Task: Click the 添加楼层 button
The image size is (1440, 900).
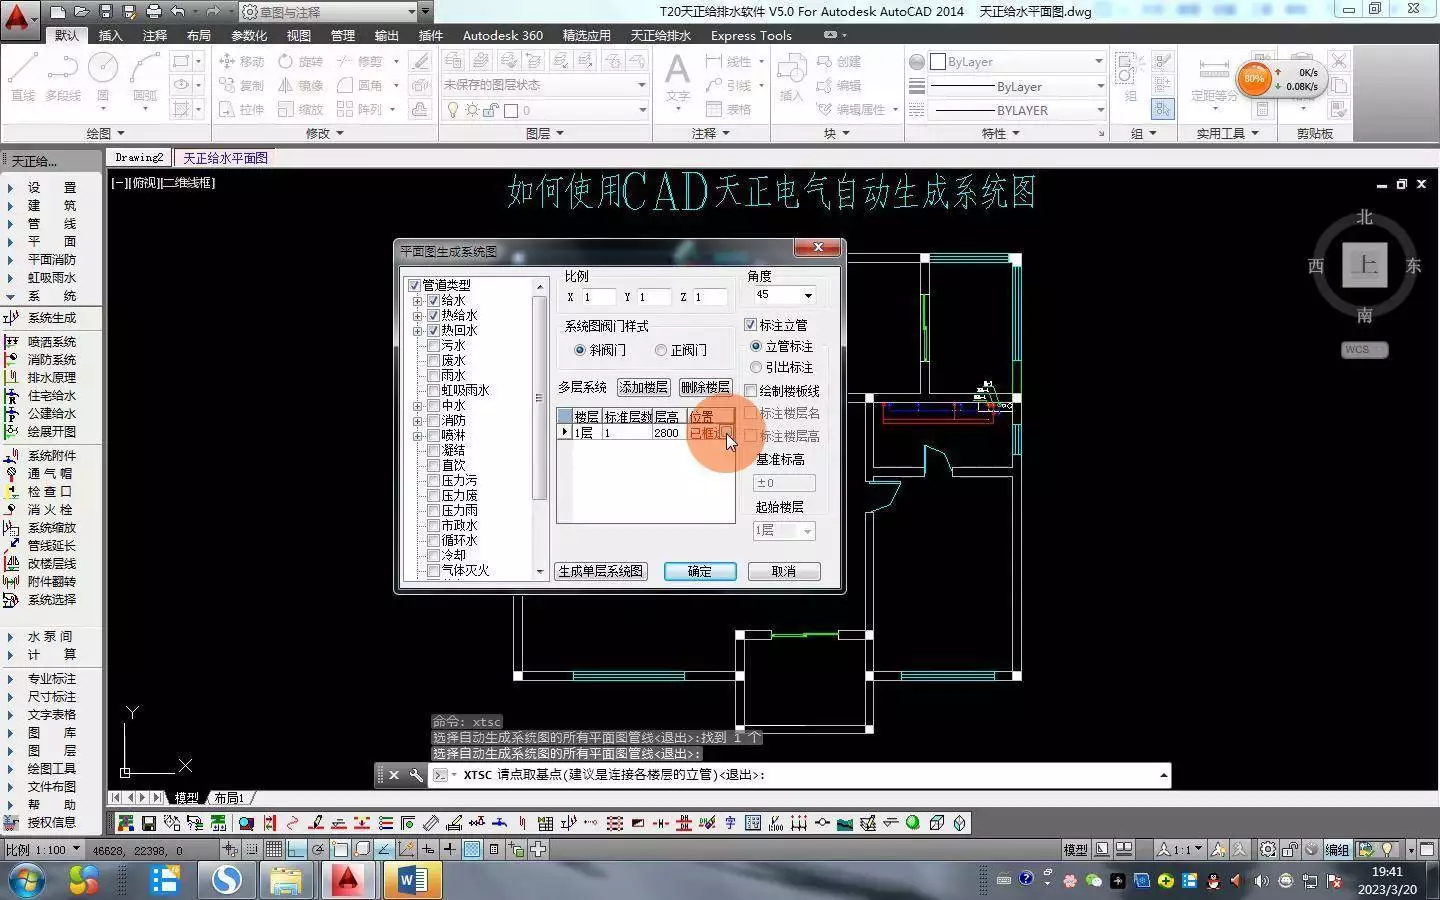Action: 642,387
